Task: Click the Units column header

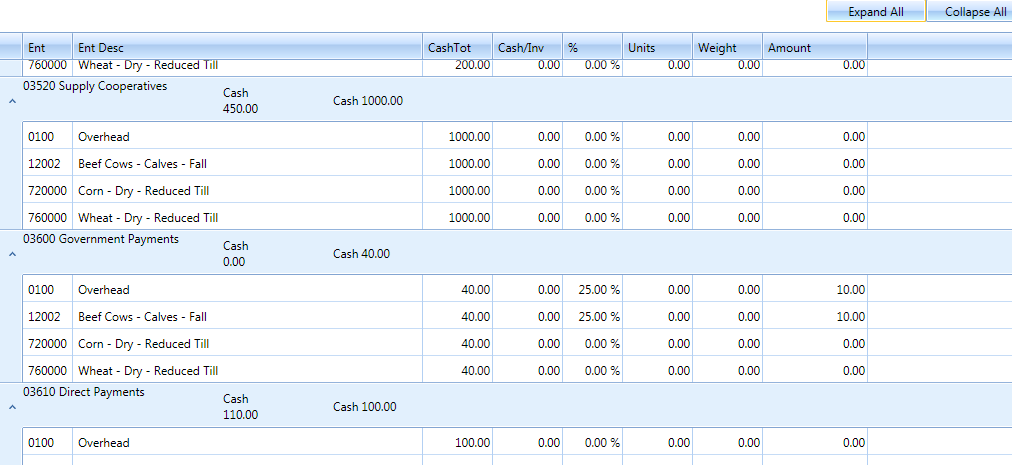Action: (658, 48)
